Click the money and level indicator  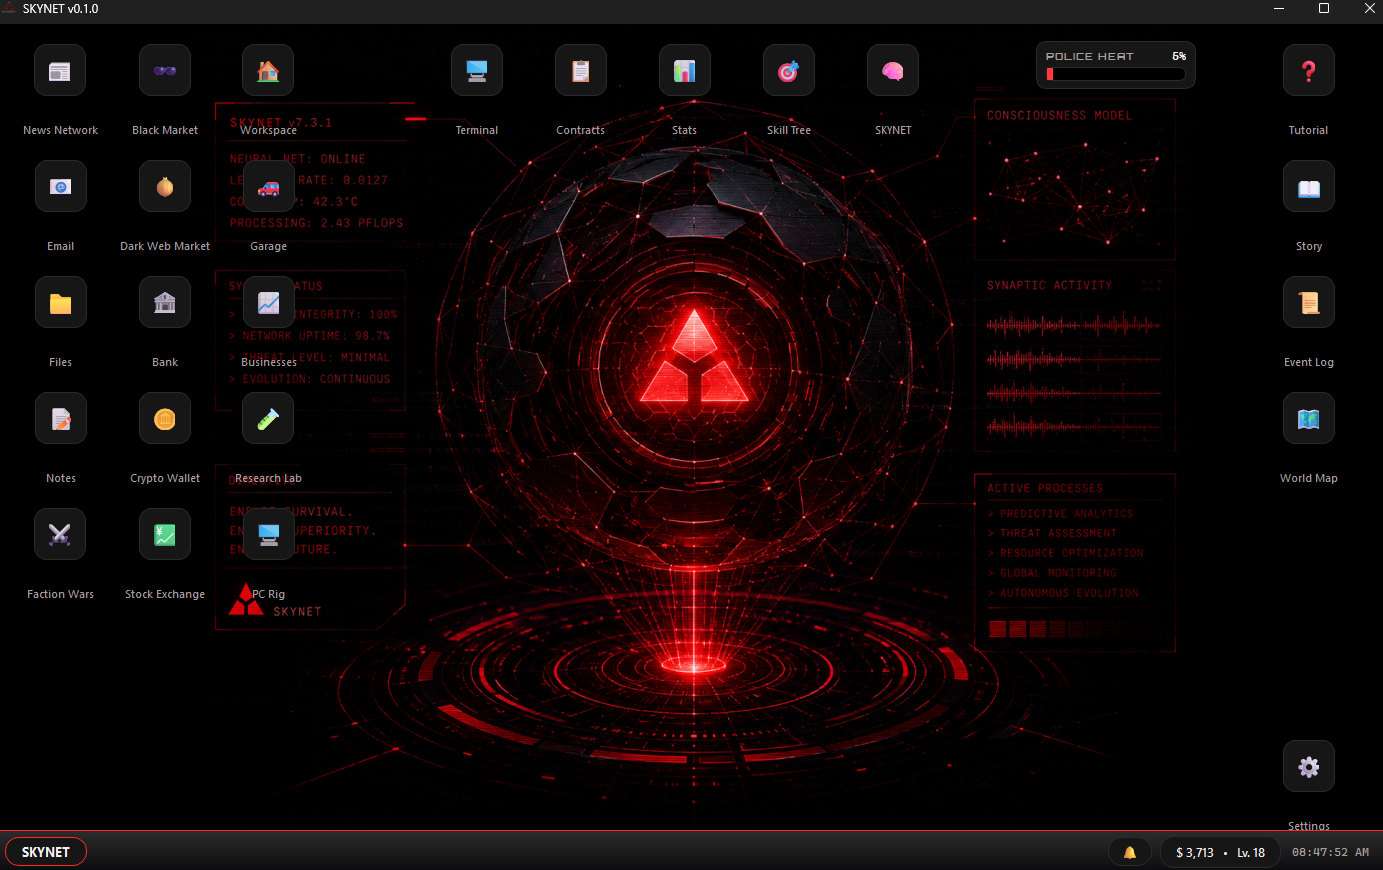click(1220, 853)
